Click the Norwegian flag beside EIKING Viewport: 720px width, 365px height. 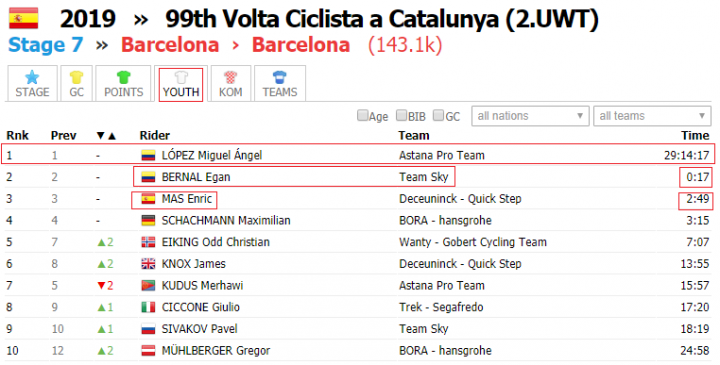148,242
